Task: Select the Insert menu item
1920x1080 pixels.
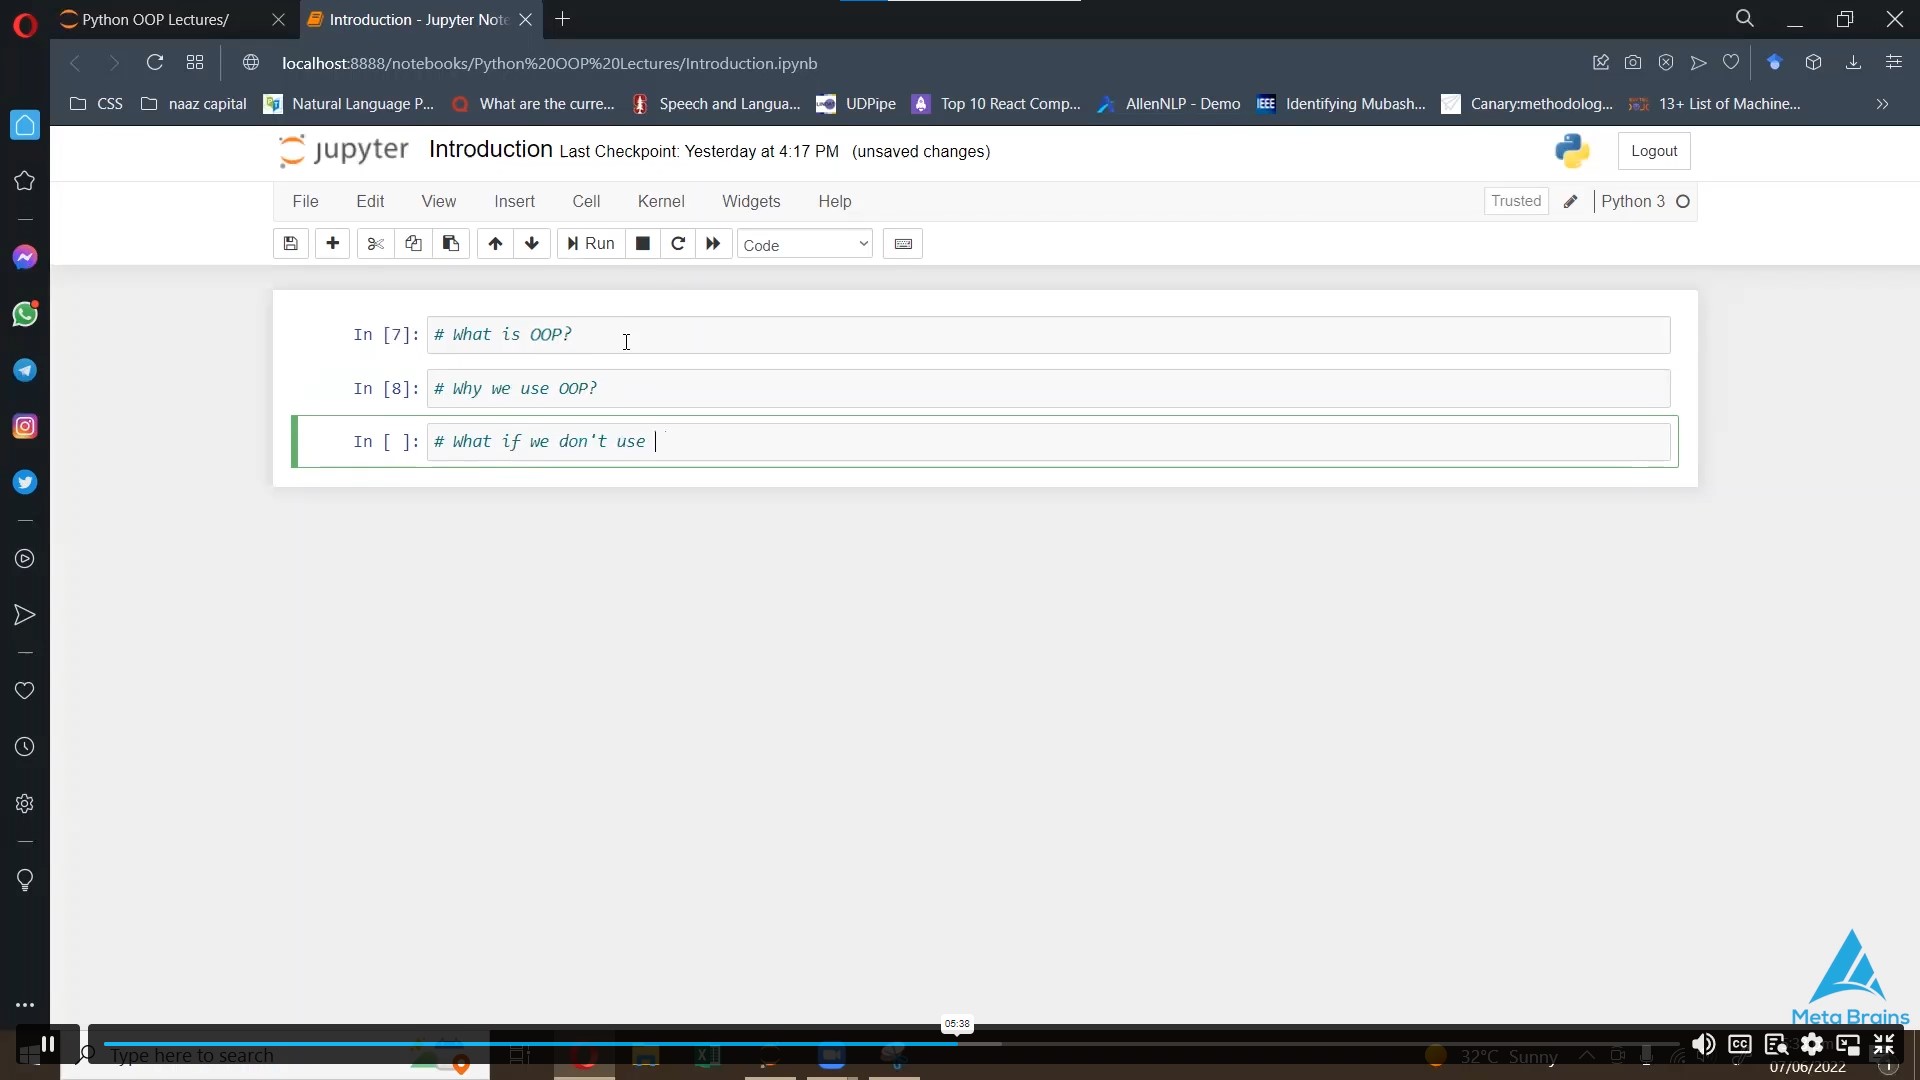Action: [514, 200]
